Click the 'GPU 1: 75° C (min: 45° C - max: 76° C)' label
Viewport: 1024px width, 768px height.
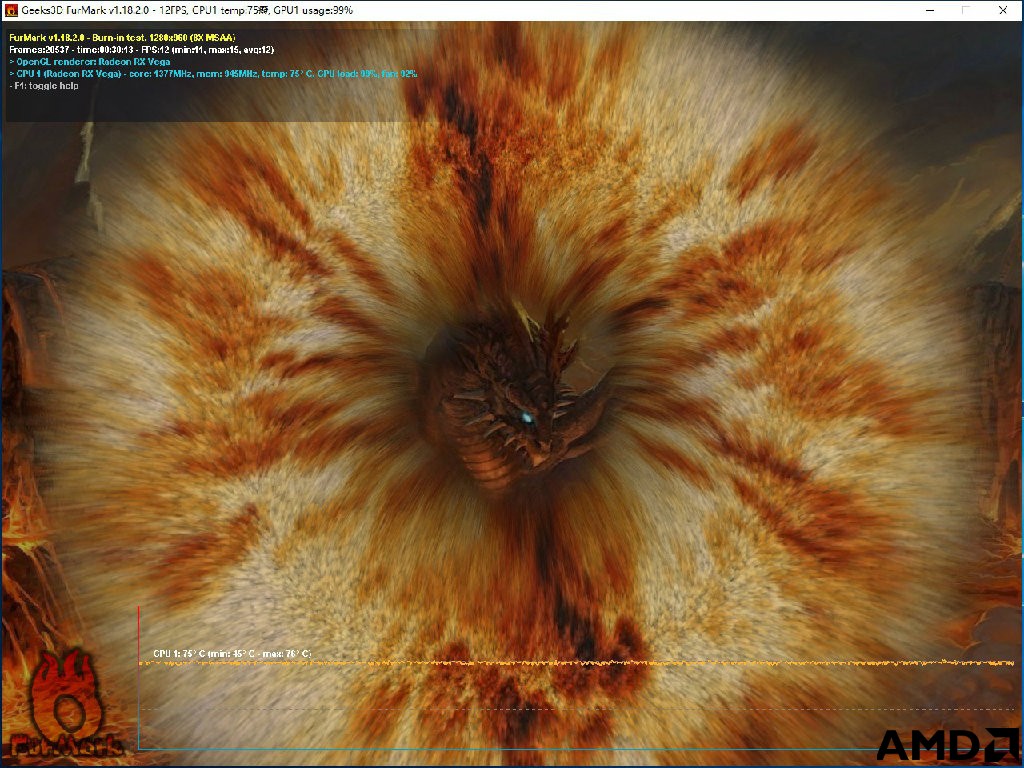coord(232,654)
